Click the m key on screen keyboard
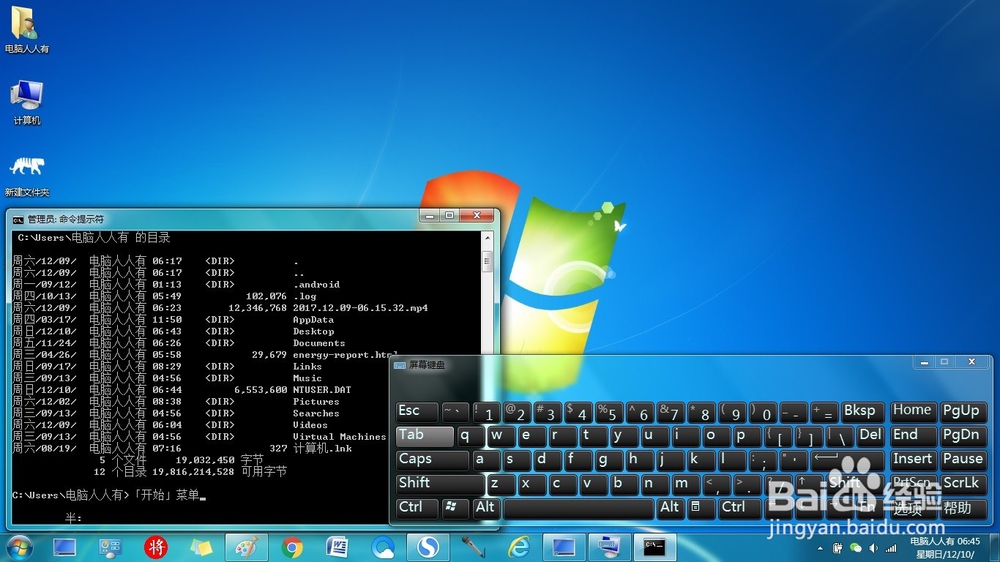Image resolution: width=1000 pixels, height=562 pixels. [686, 484]
